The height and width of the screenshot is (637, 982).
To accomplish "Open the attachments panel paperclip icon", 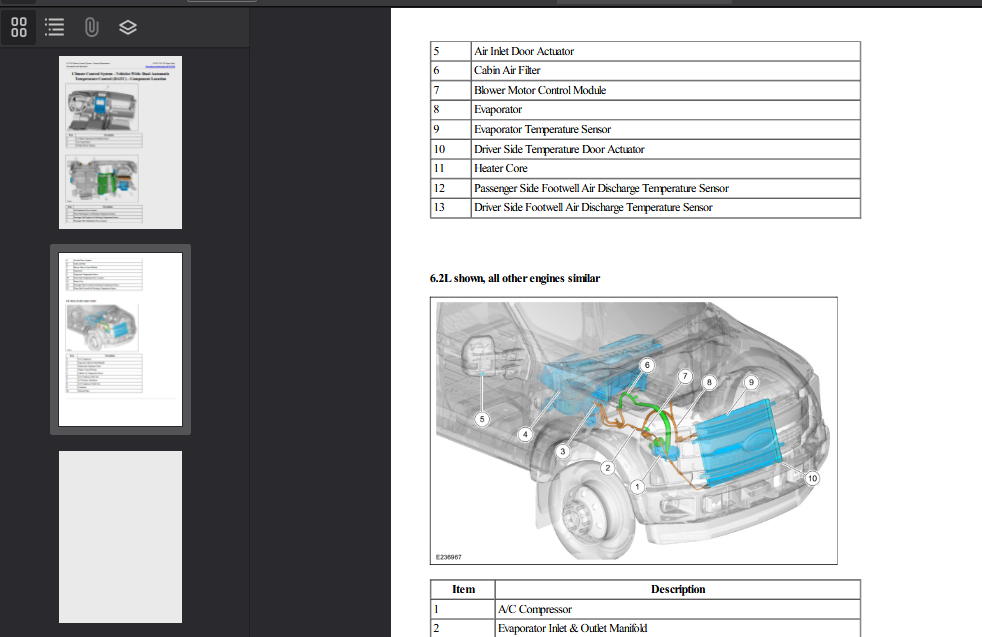I will (x=91, y=27).
